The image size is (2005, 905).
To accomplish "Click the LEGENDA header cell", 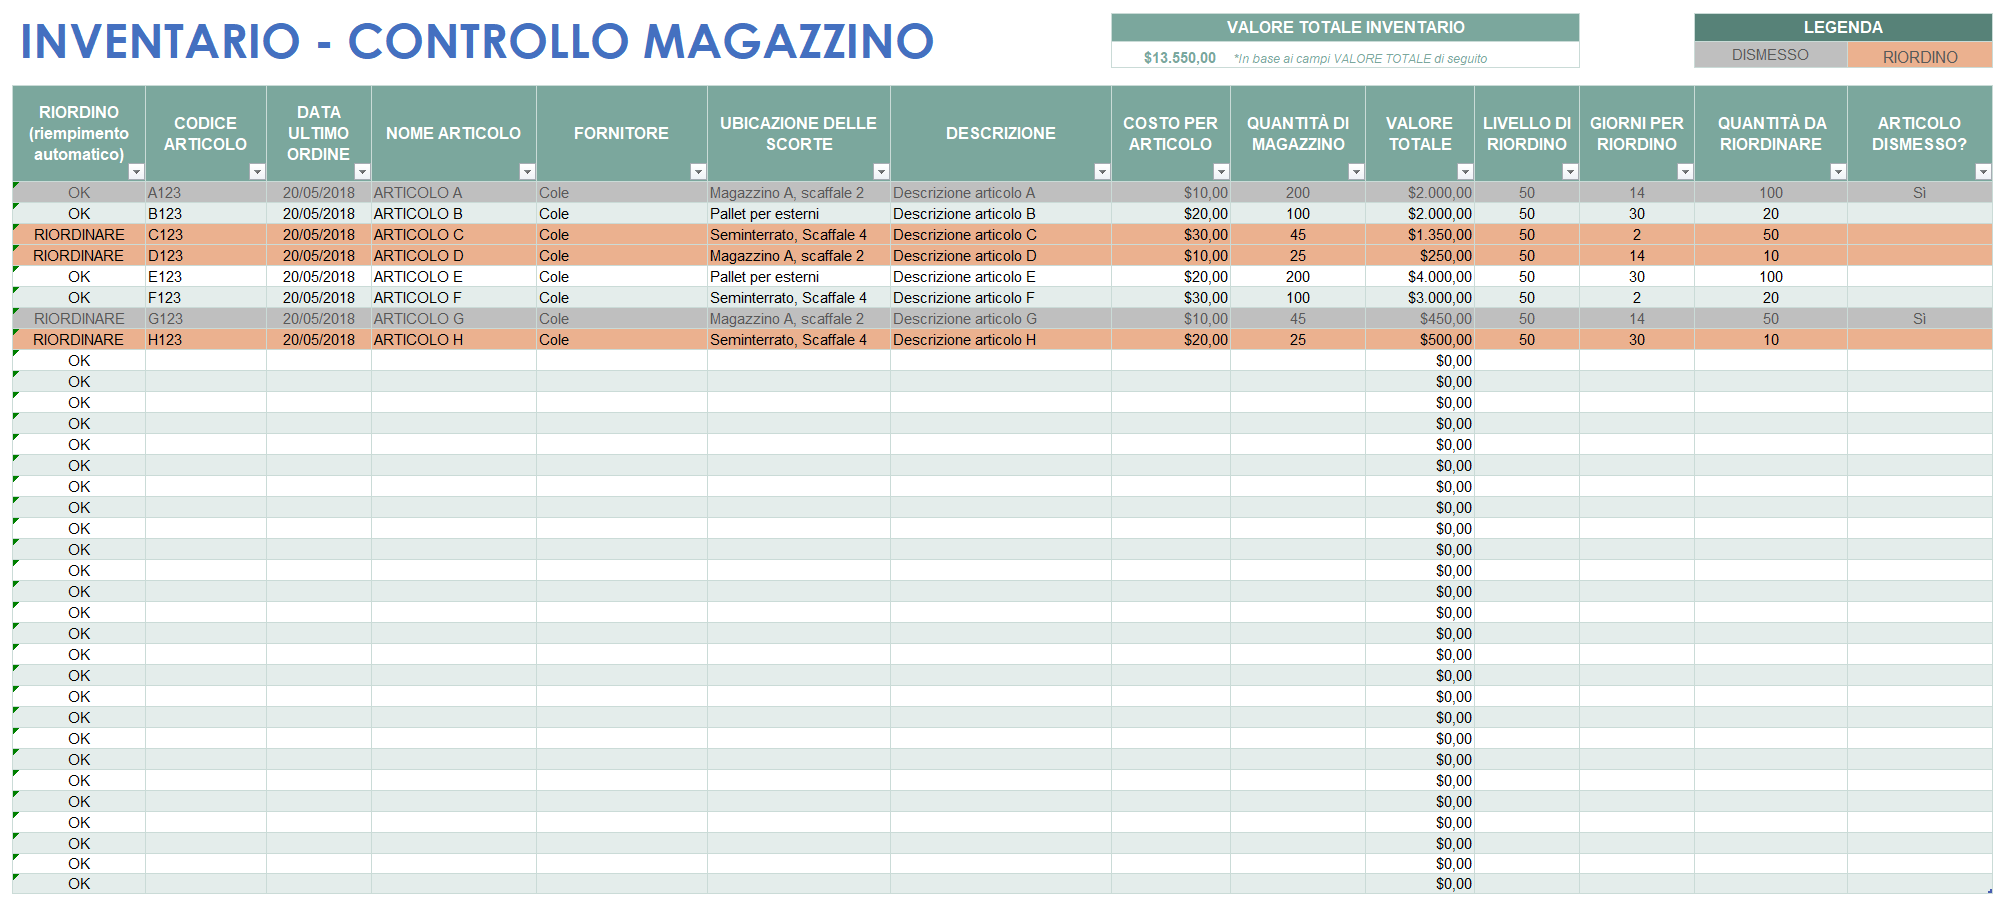I will click(1843, 27).
